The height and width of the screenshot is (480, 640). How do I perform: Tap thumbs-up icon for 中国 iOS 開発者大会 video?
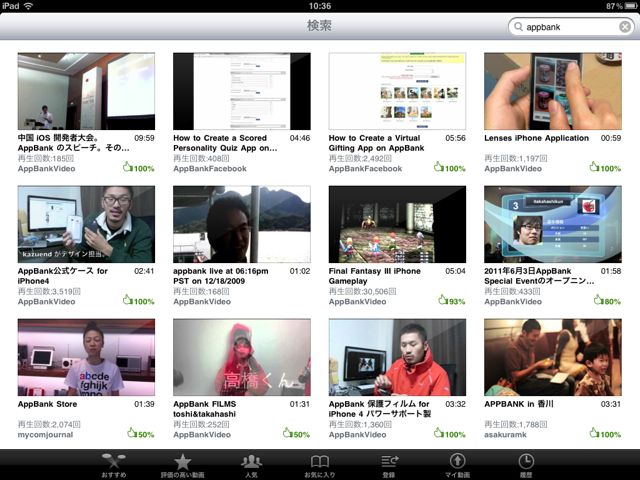pyautogui.click(x=128, y=167)
